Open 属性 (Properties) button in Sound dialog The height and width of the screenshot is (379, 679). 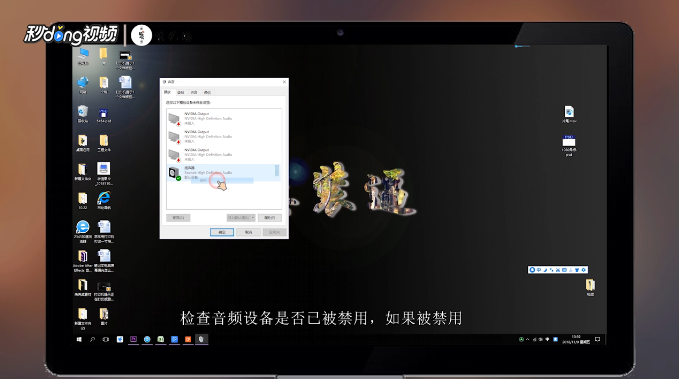pos(270,217)
